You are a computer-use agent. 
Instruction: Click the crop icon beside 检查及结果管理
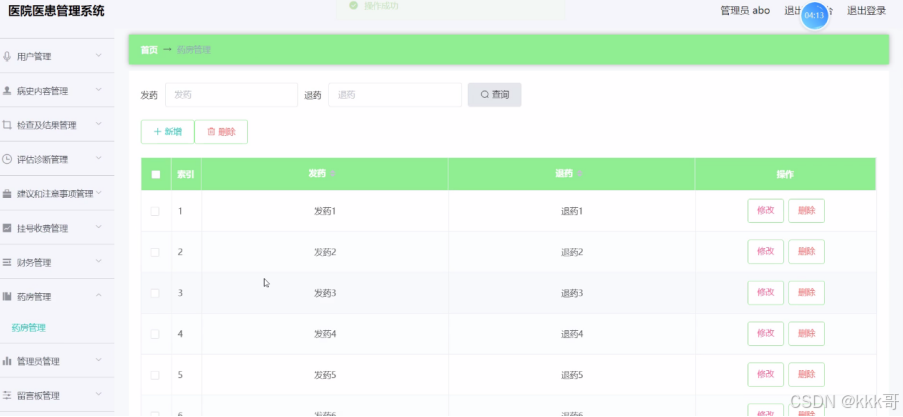pyautogui.click(x=7, y=124)
